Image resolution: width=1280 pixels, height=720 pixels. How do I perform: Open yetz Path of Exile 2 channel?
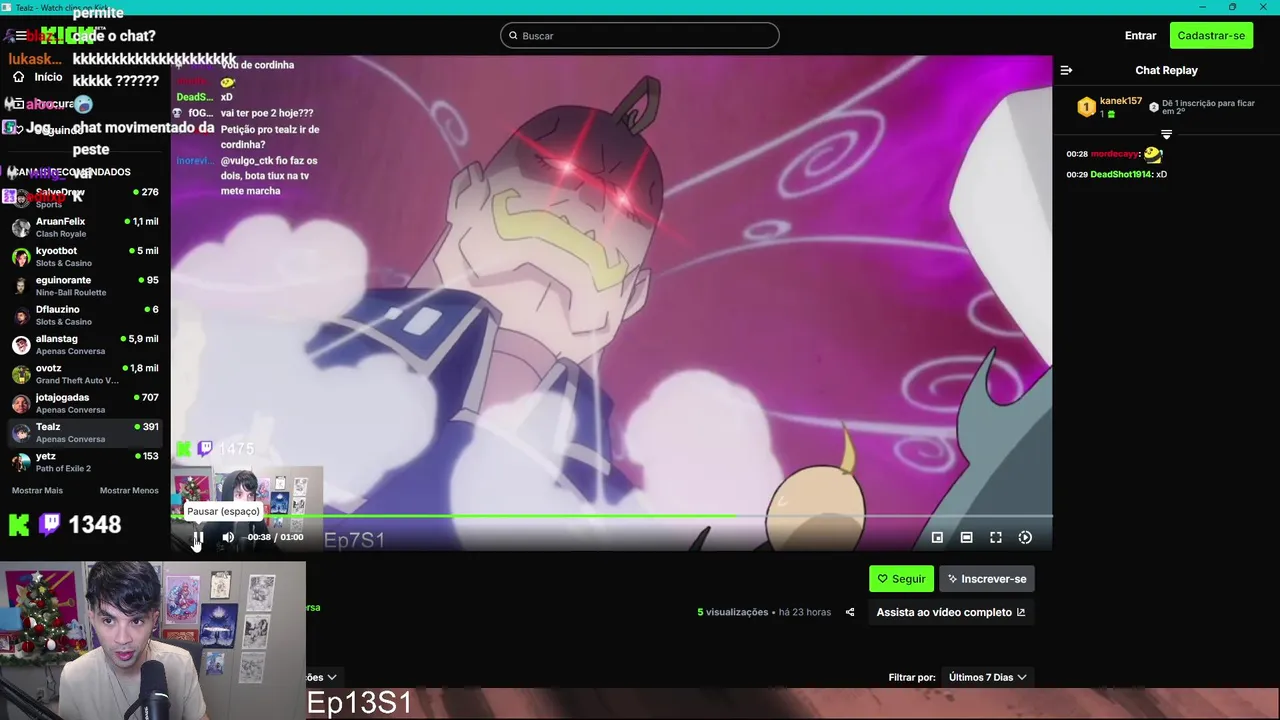[x=85, y=462]
